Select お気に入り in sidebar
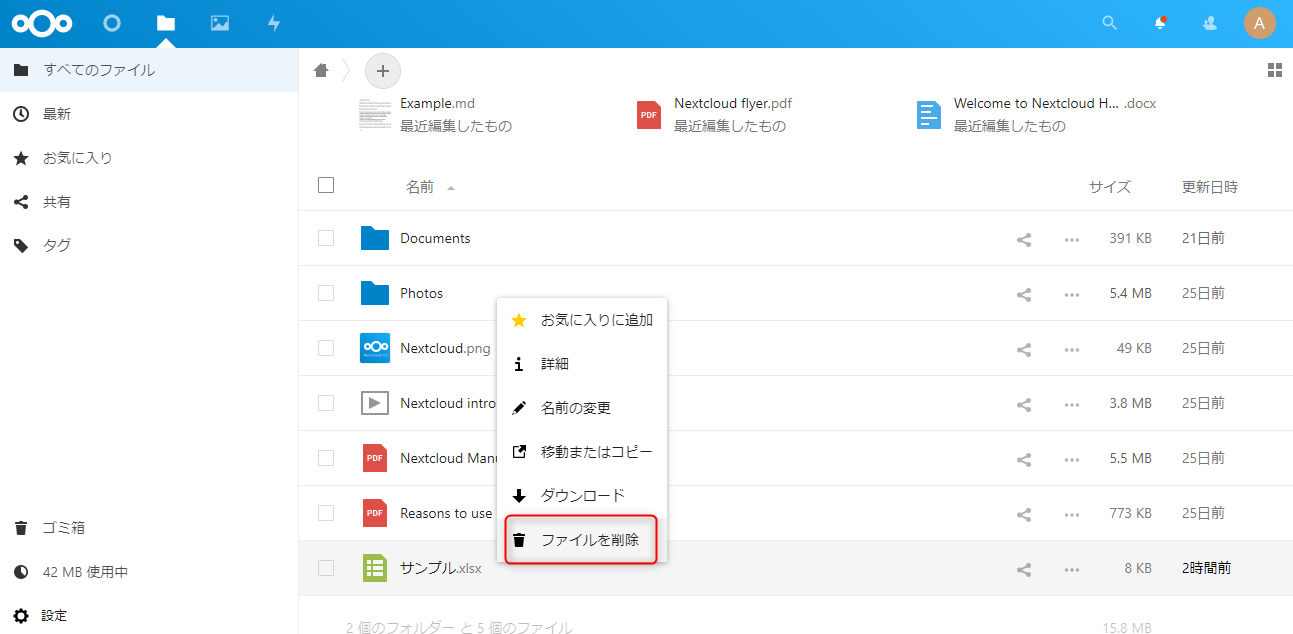Viewport: 1293px width, 634px height. tap(149, 158)
